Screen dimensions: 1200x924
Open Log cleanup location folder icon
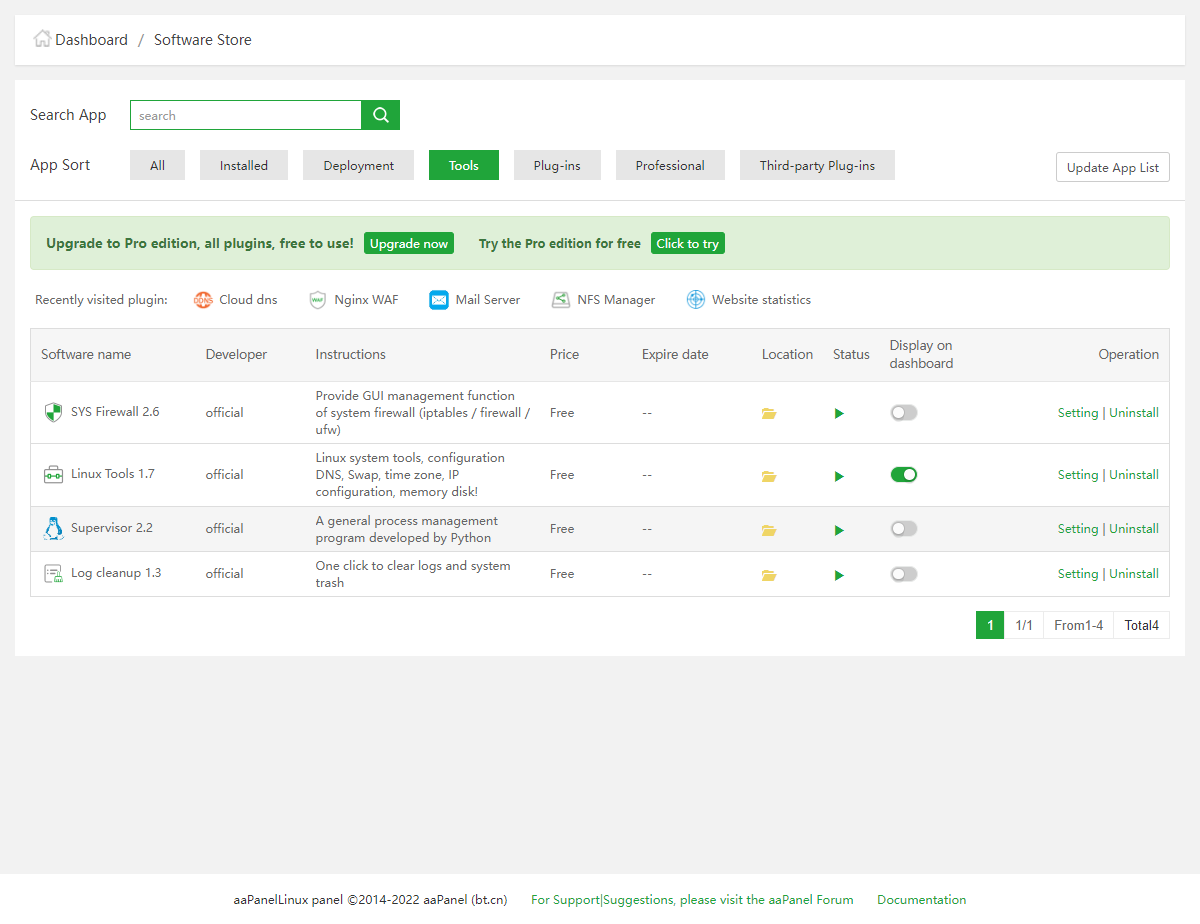(x=769, y=575)
